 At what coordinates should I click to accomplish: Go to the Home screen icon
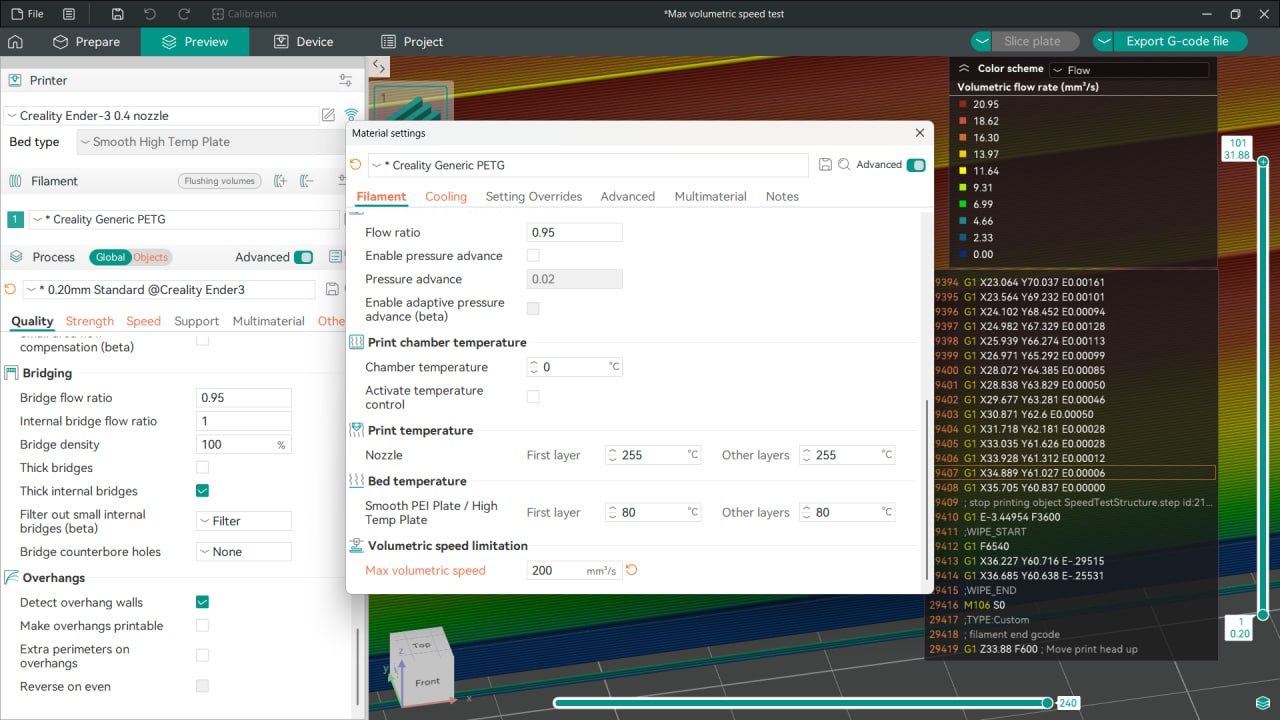click(15, 42)
